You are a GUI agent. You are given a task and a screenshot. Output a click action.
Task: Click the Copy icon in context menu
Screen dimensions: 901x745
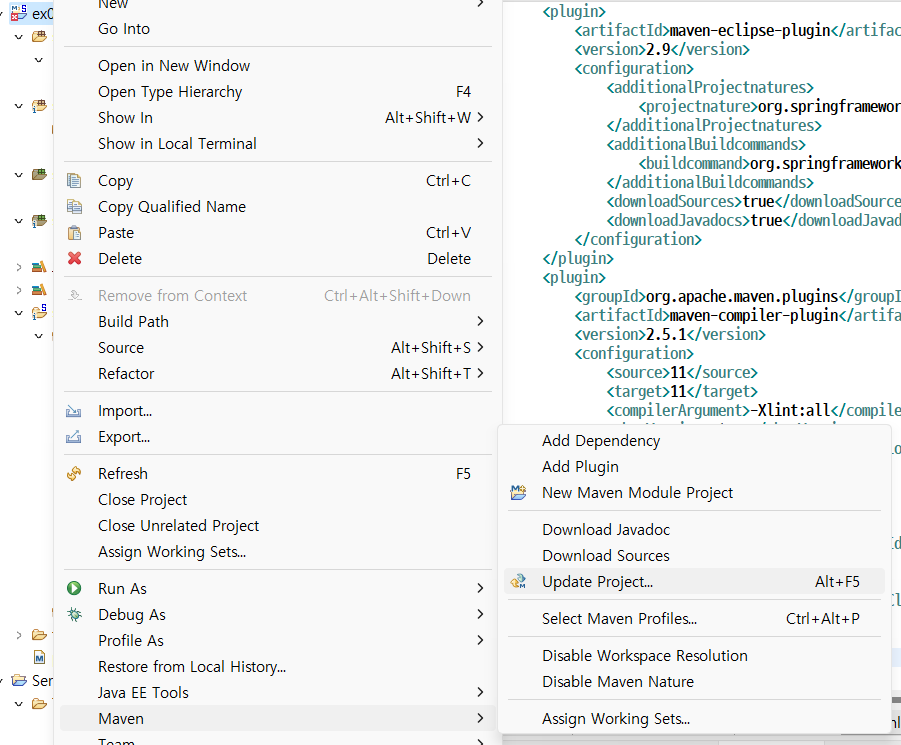(x=74, y=181)
